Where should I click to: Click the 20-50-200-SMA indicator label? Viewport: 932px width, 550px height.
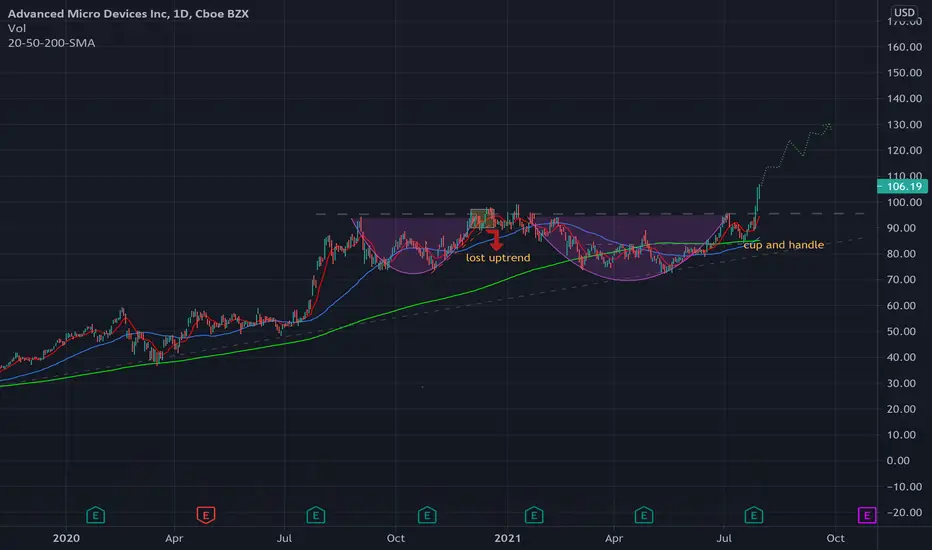click(51, 43)
